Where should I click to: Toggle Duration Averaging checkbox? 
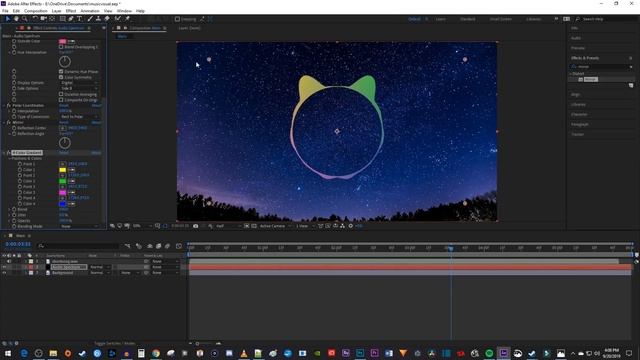click(x=61, y=94)
